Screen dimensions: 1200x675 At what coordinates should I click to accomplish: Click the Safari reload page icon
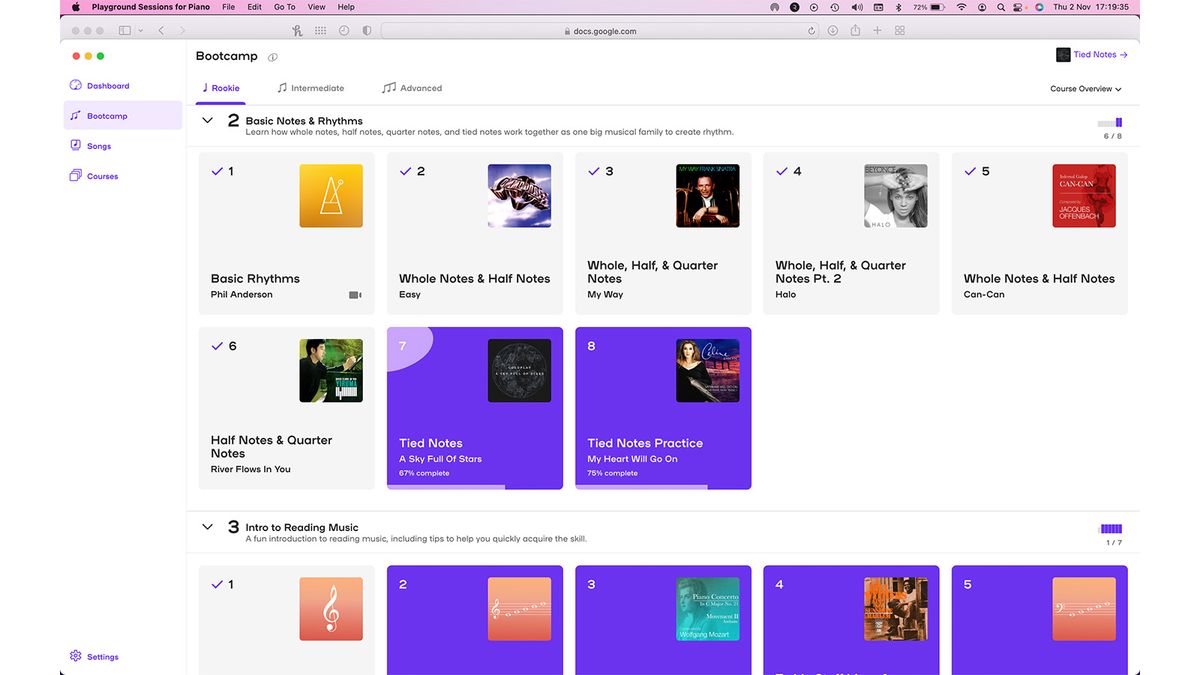pos(812,31)
